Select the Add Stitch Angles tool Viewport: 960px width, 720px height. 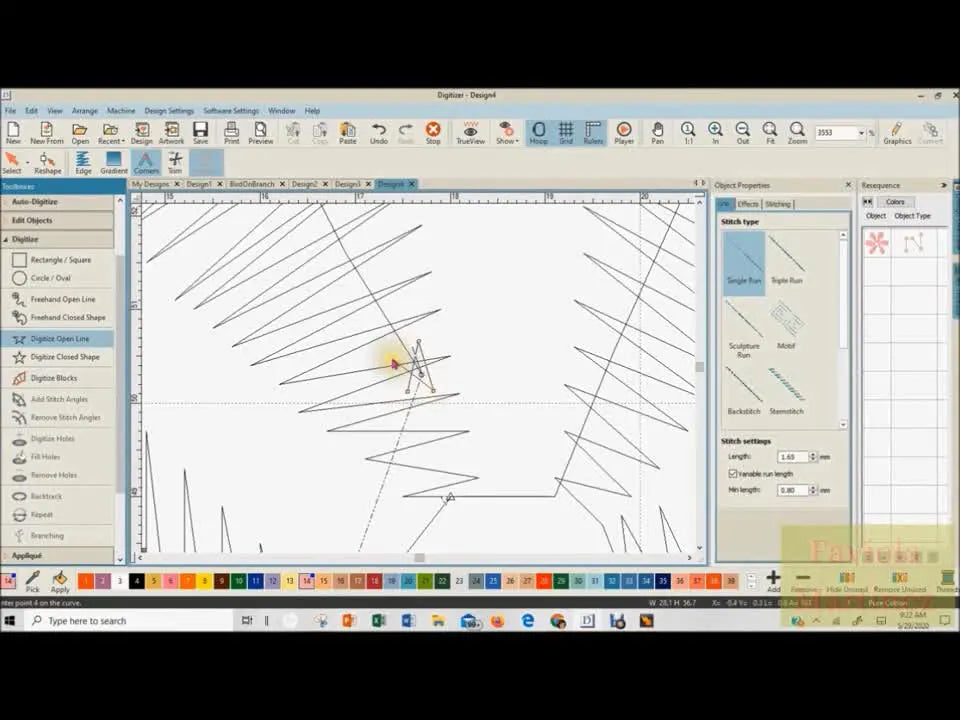tap(60, 398)
